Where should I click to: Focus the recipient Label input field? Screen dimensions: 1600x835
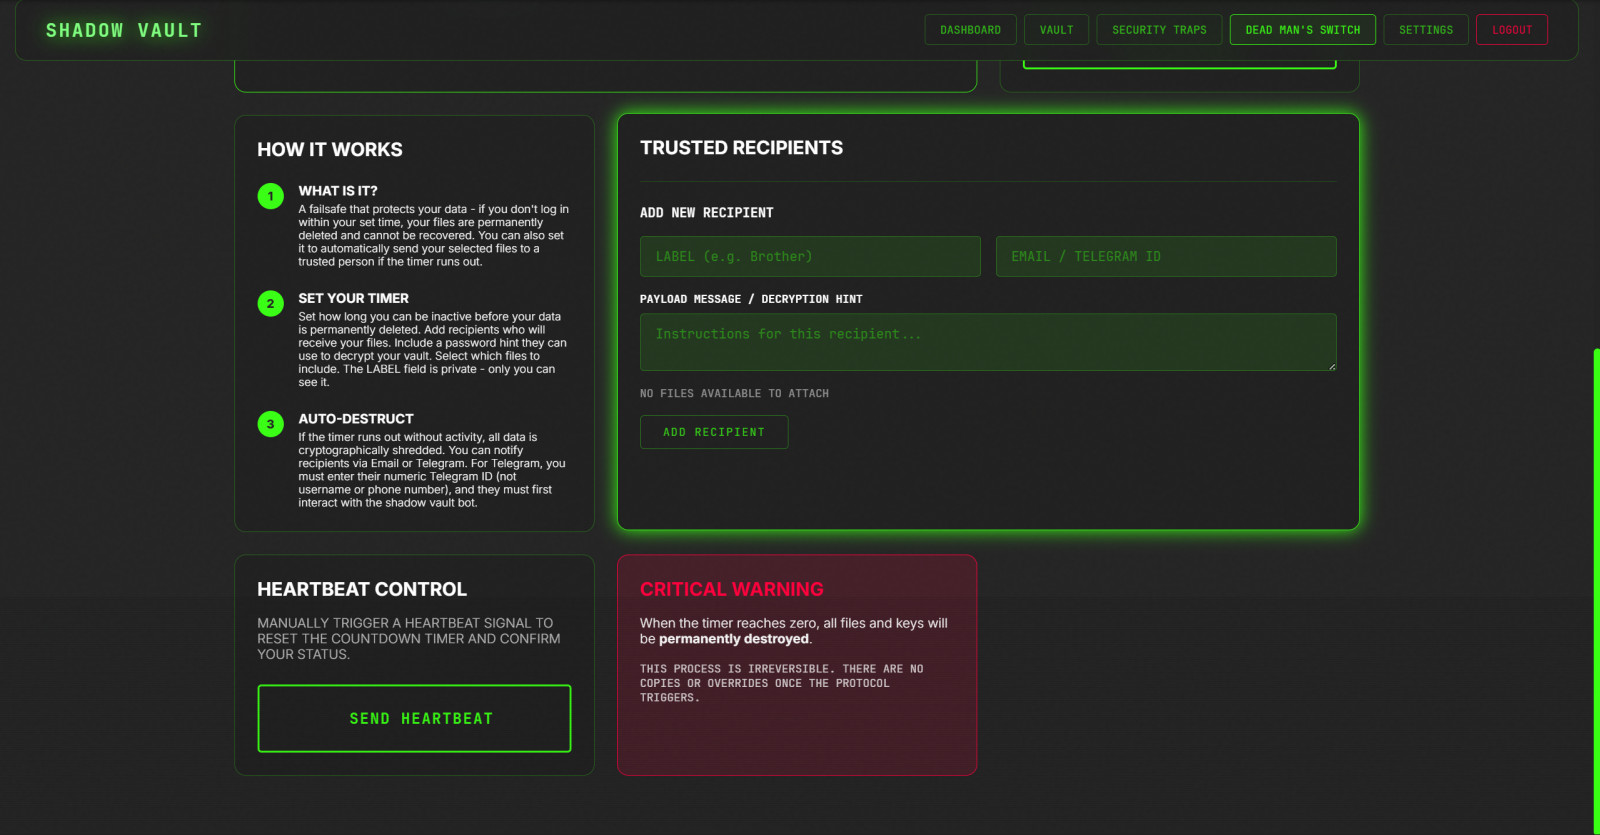tap(810, 257)
